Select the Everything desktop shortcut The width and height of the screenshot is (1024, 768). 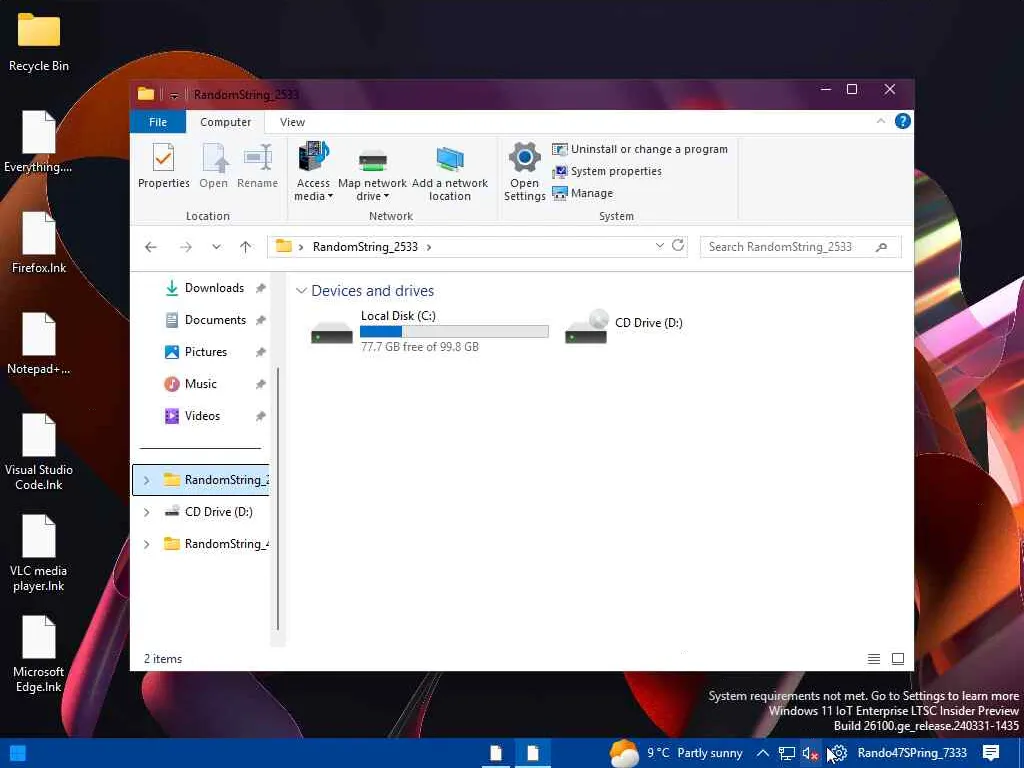[x=39, y=142]
